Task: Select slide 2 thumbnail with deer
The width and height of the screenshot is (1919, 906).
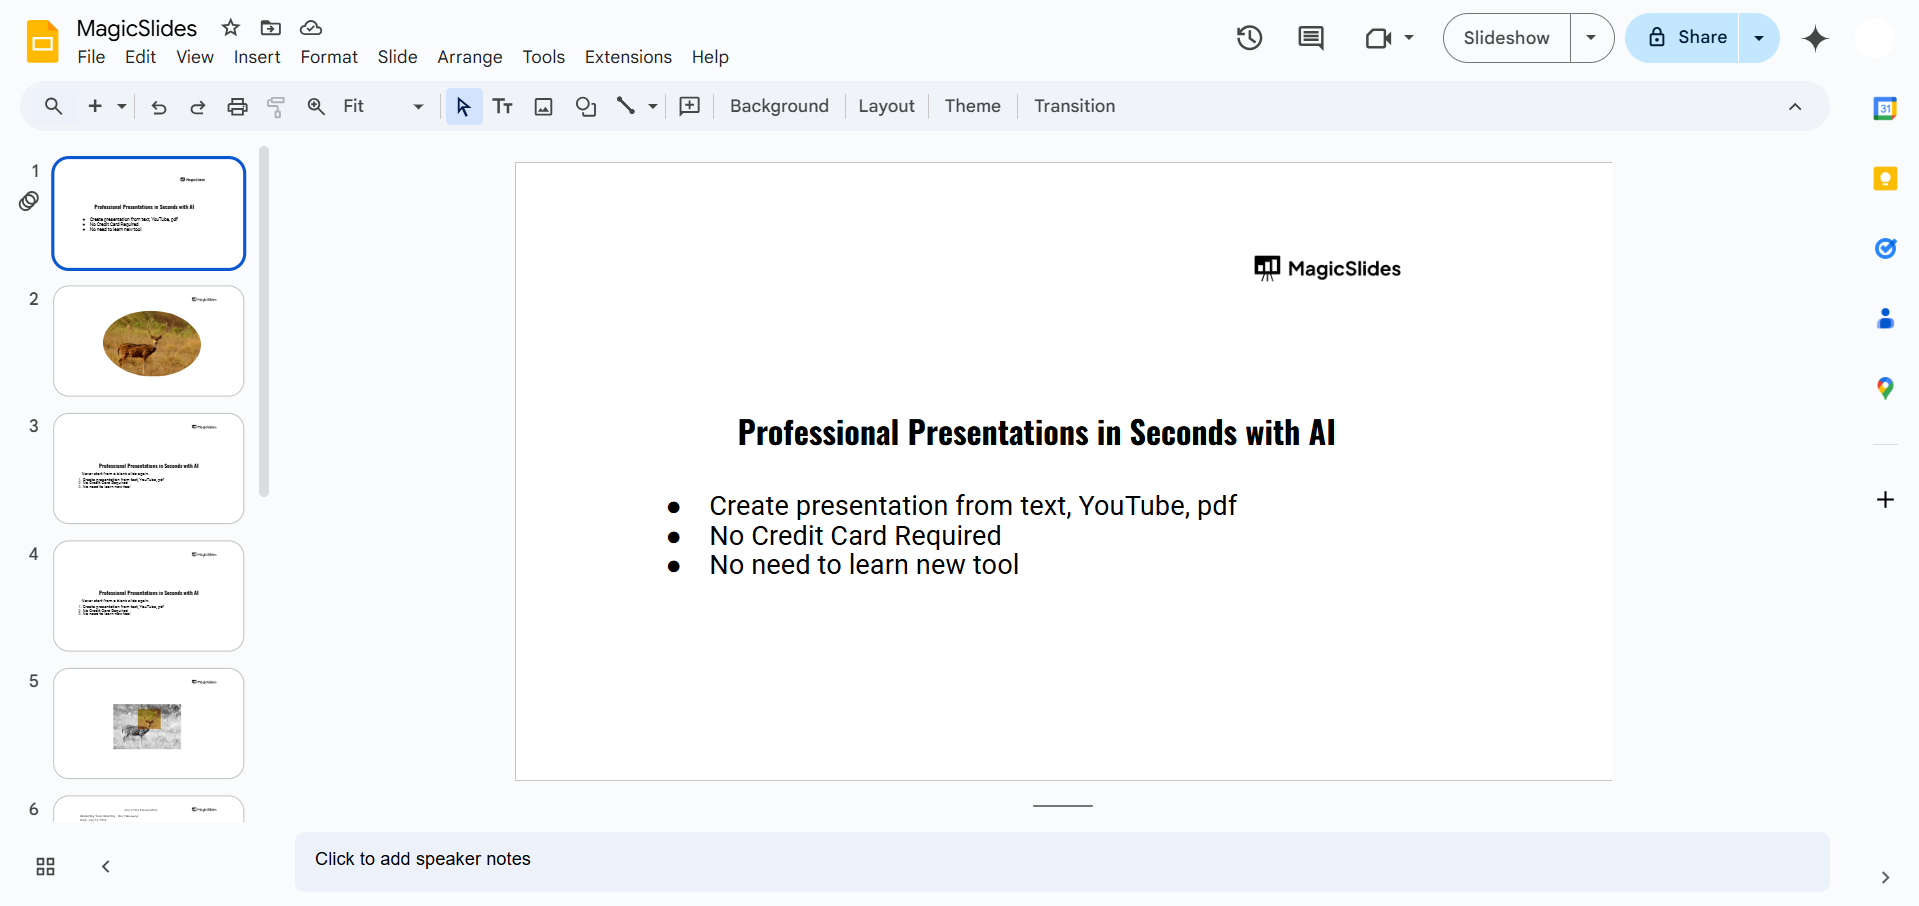Action: tap(149, 341)
